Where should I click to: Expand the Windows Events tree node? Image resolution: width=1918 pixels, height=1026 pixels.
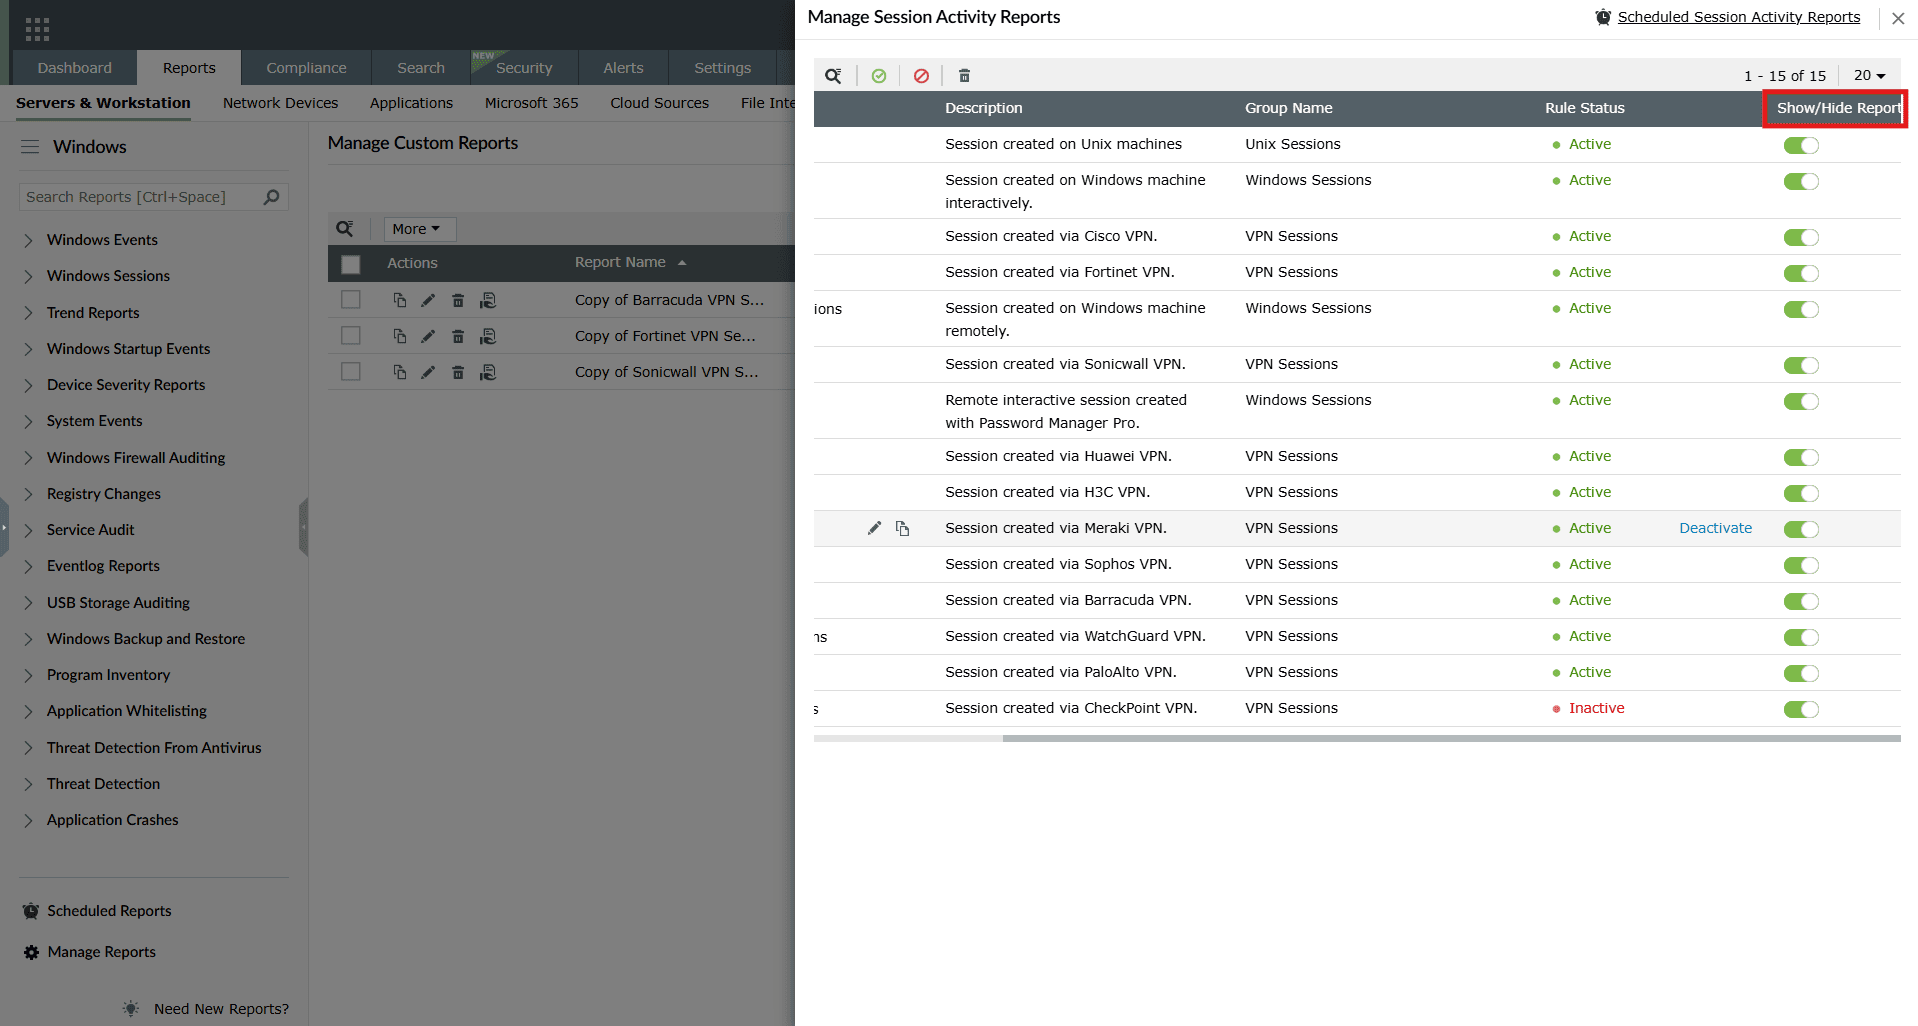click(x=28, y=240)
